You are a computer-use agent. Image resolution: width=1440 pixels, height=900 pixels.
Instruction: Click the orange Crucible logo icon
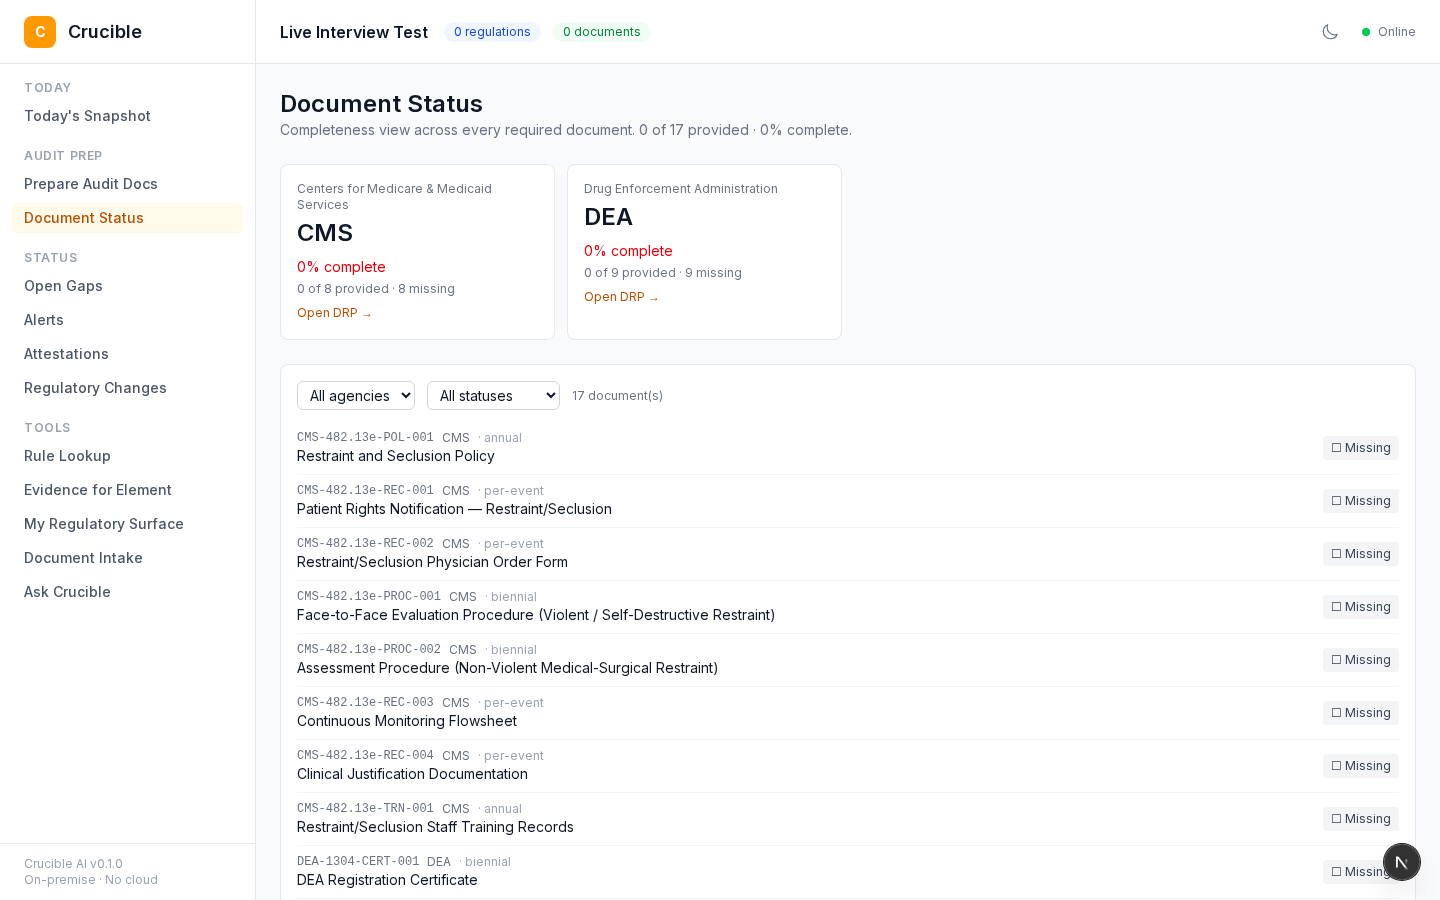point(40,31)
